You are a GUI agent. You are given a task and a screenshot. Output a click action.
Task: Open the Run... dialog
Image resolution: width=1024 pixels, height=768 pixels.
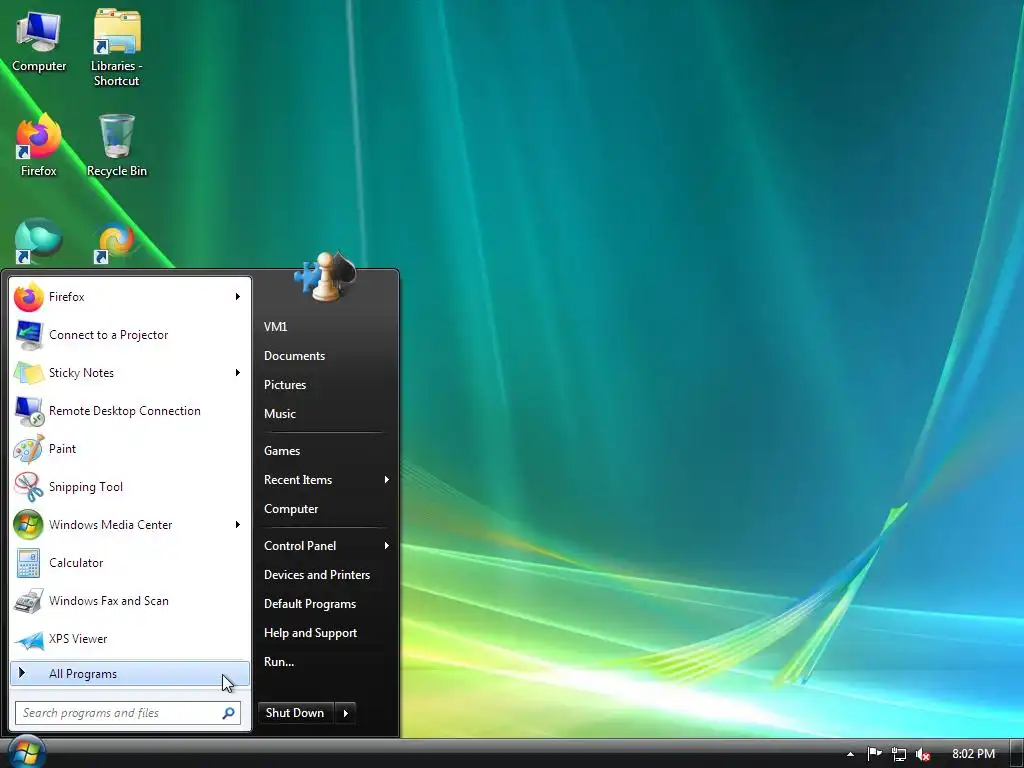[x=279, y=662]
